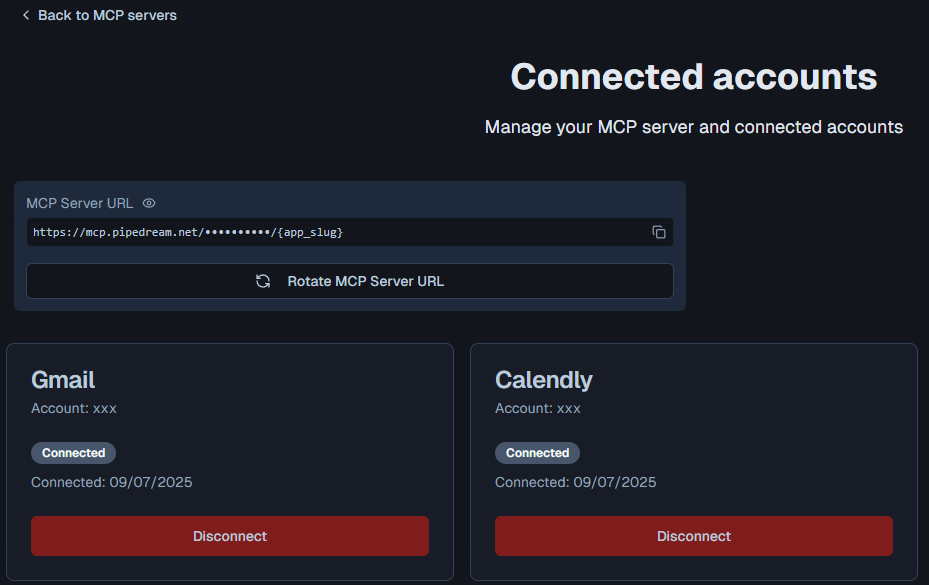
Task: Select the Connected badge on Gmail card
Action: [73, 453]
